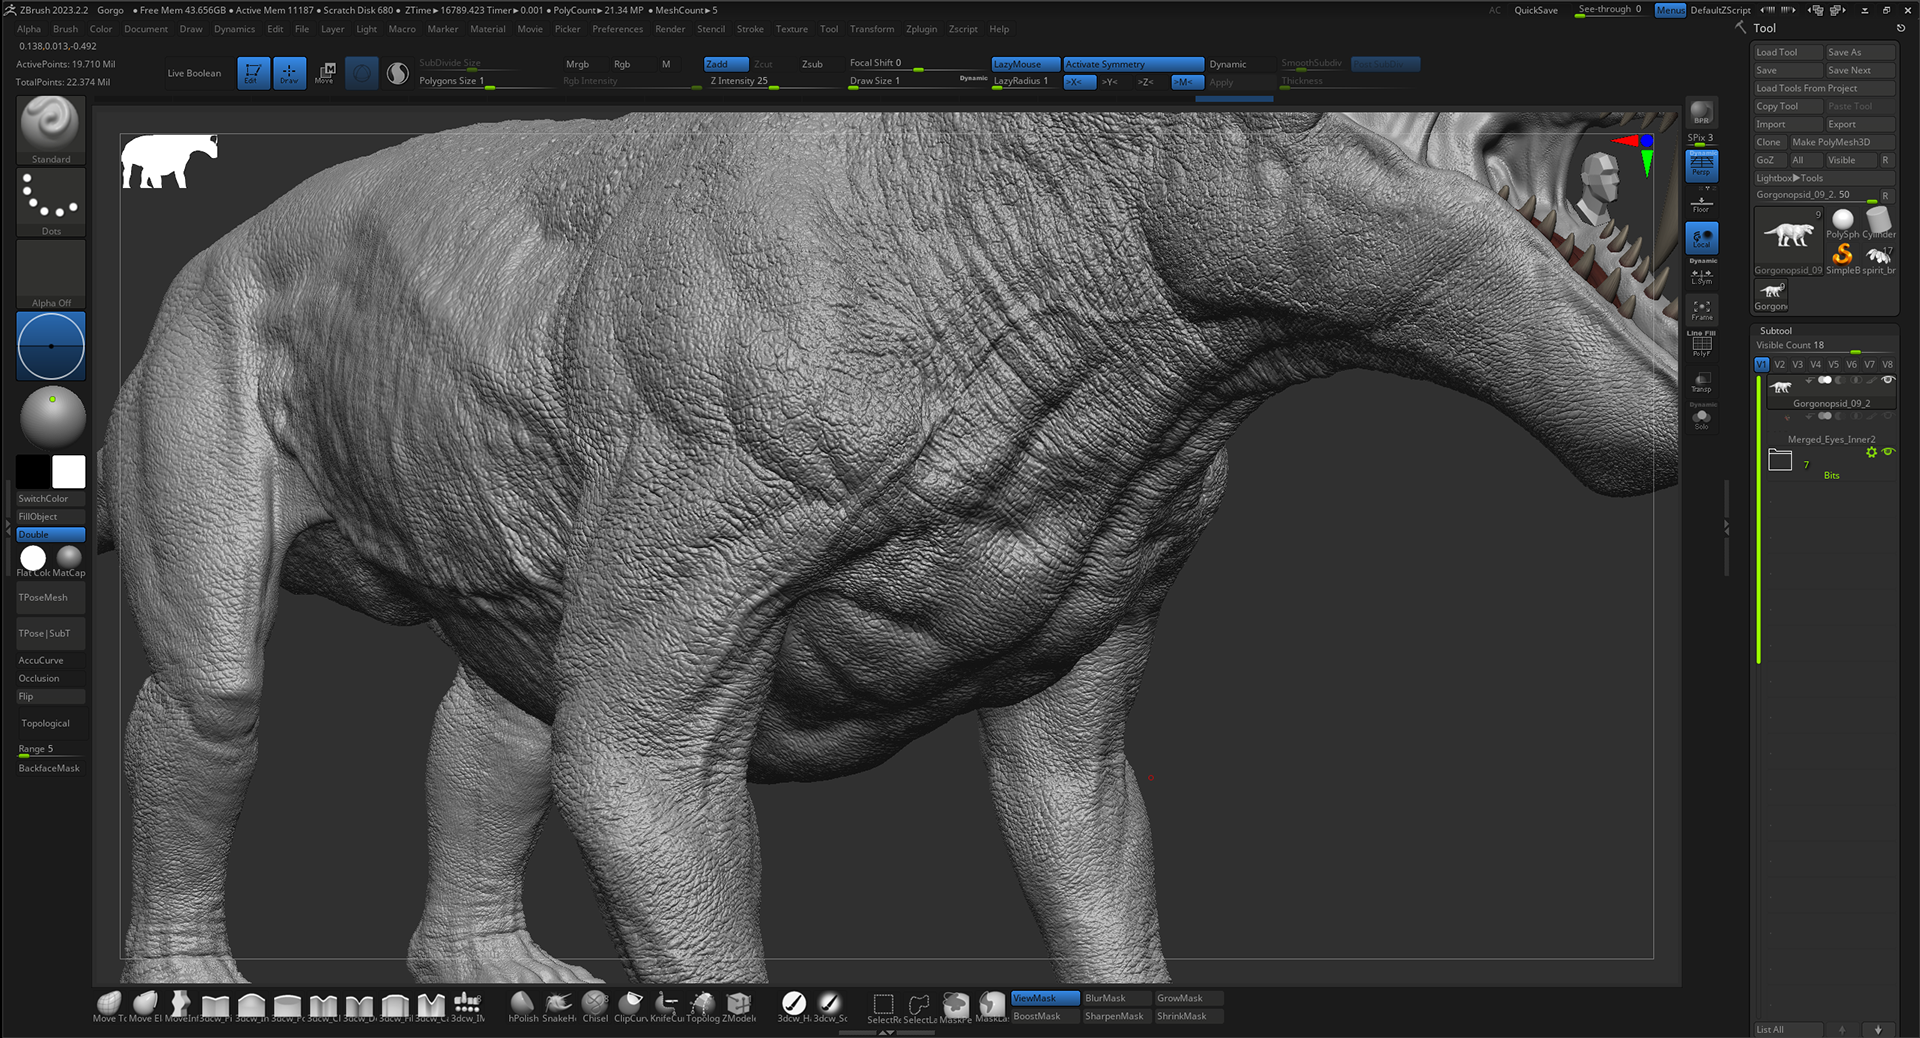Select the SnakeHook brush
The height and width of the screenshot is (1038, 1920).
click(559, 1004)
